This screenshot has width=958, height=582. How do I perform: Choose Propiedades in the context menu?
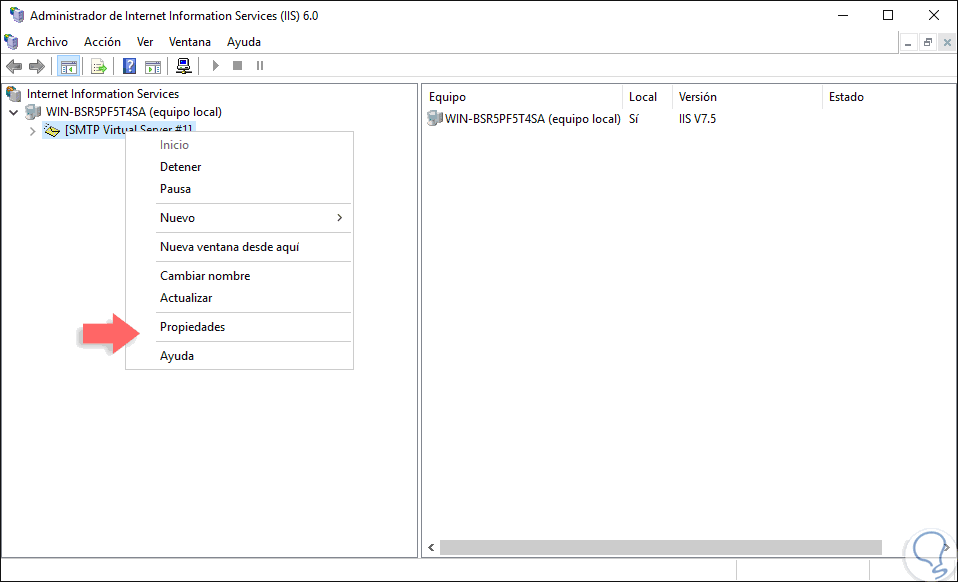pos(240,327)
